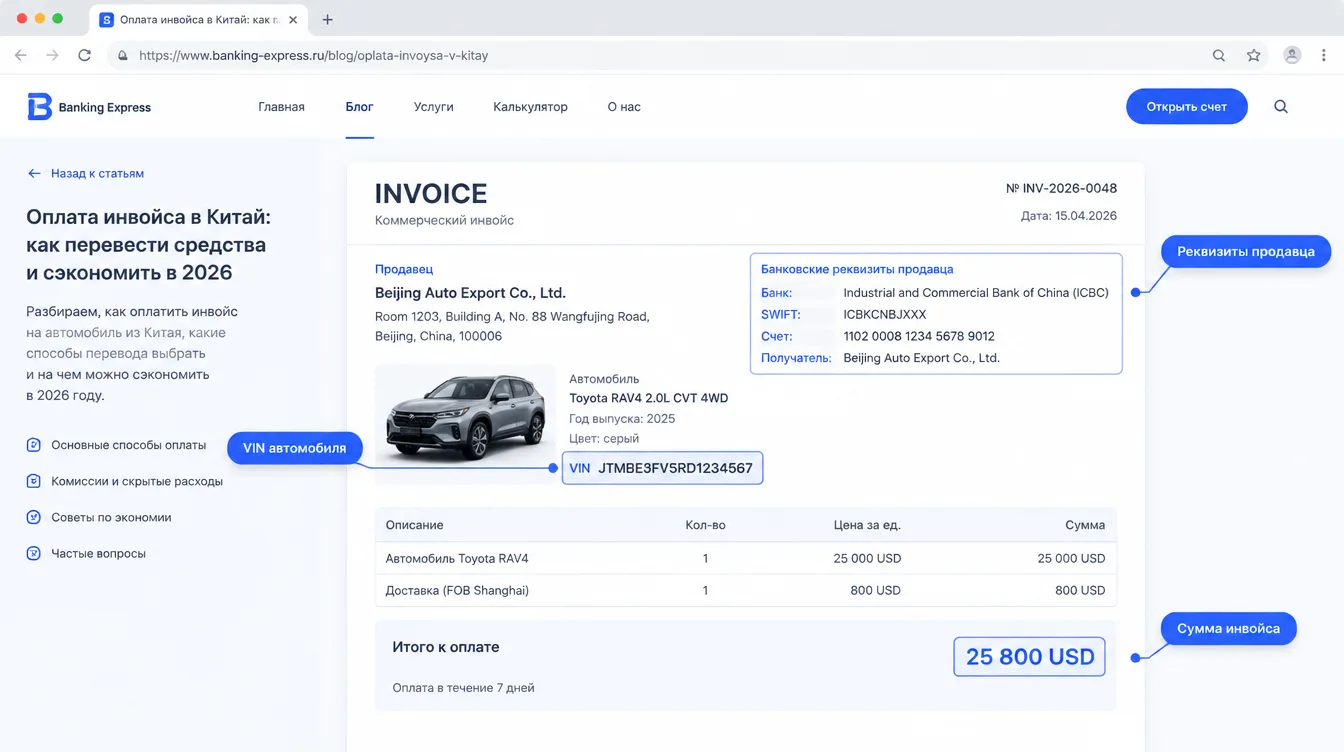Click the icon beside Основные способы оплаты

coord(33,445)
